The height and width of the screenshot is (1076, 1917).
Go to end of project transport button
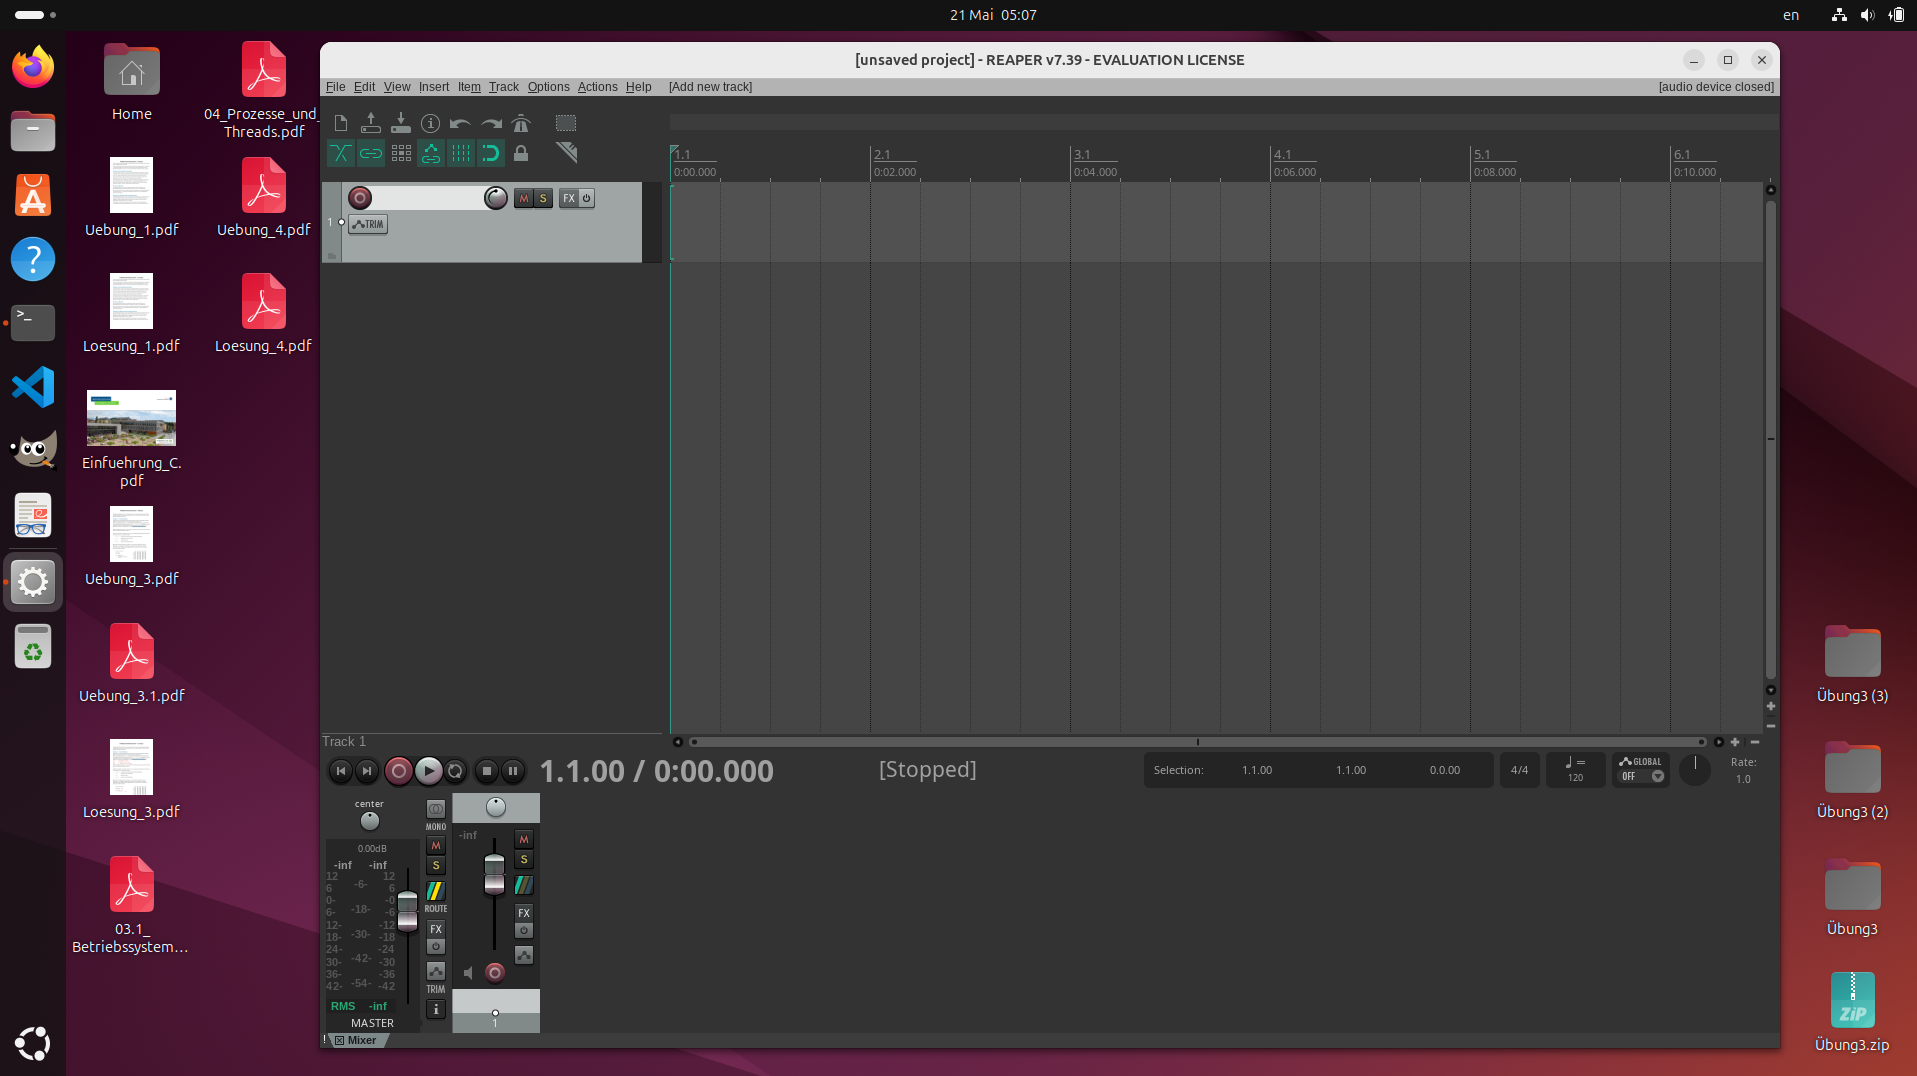pyautogui.click(x=367, y=771)
